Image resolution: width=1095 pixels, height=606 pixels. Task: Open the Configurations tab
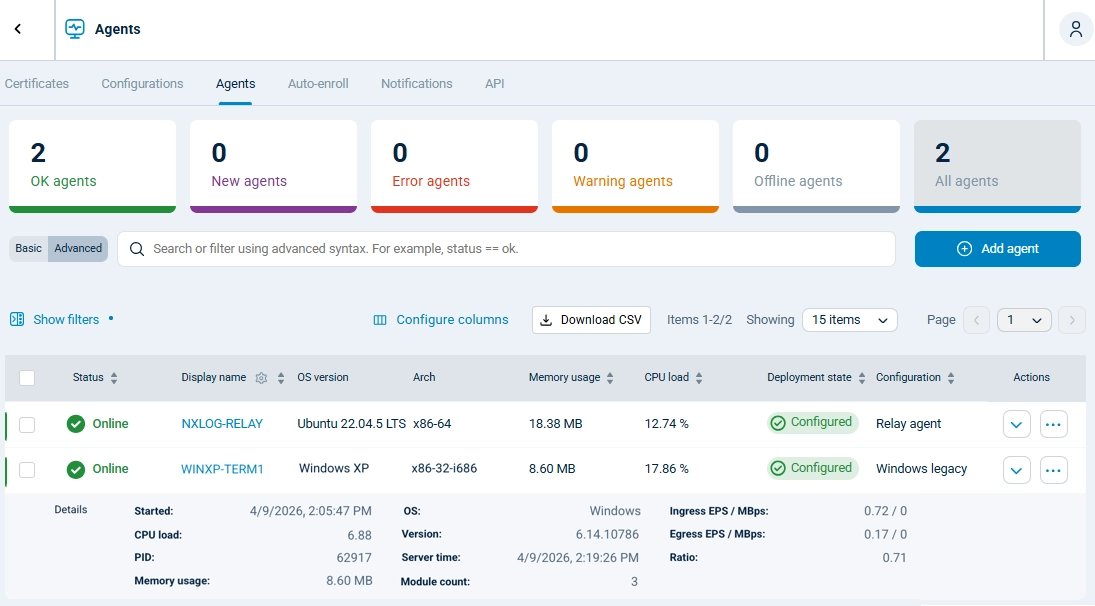coord(142,84)
